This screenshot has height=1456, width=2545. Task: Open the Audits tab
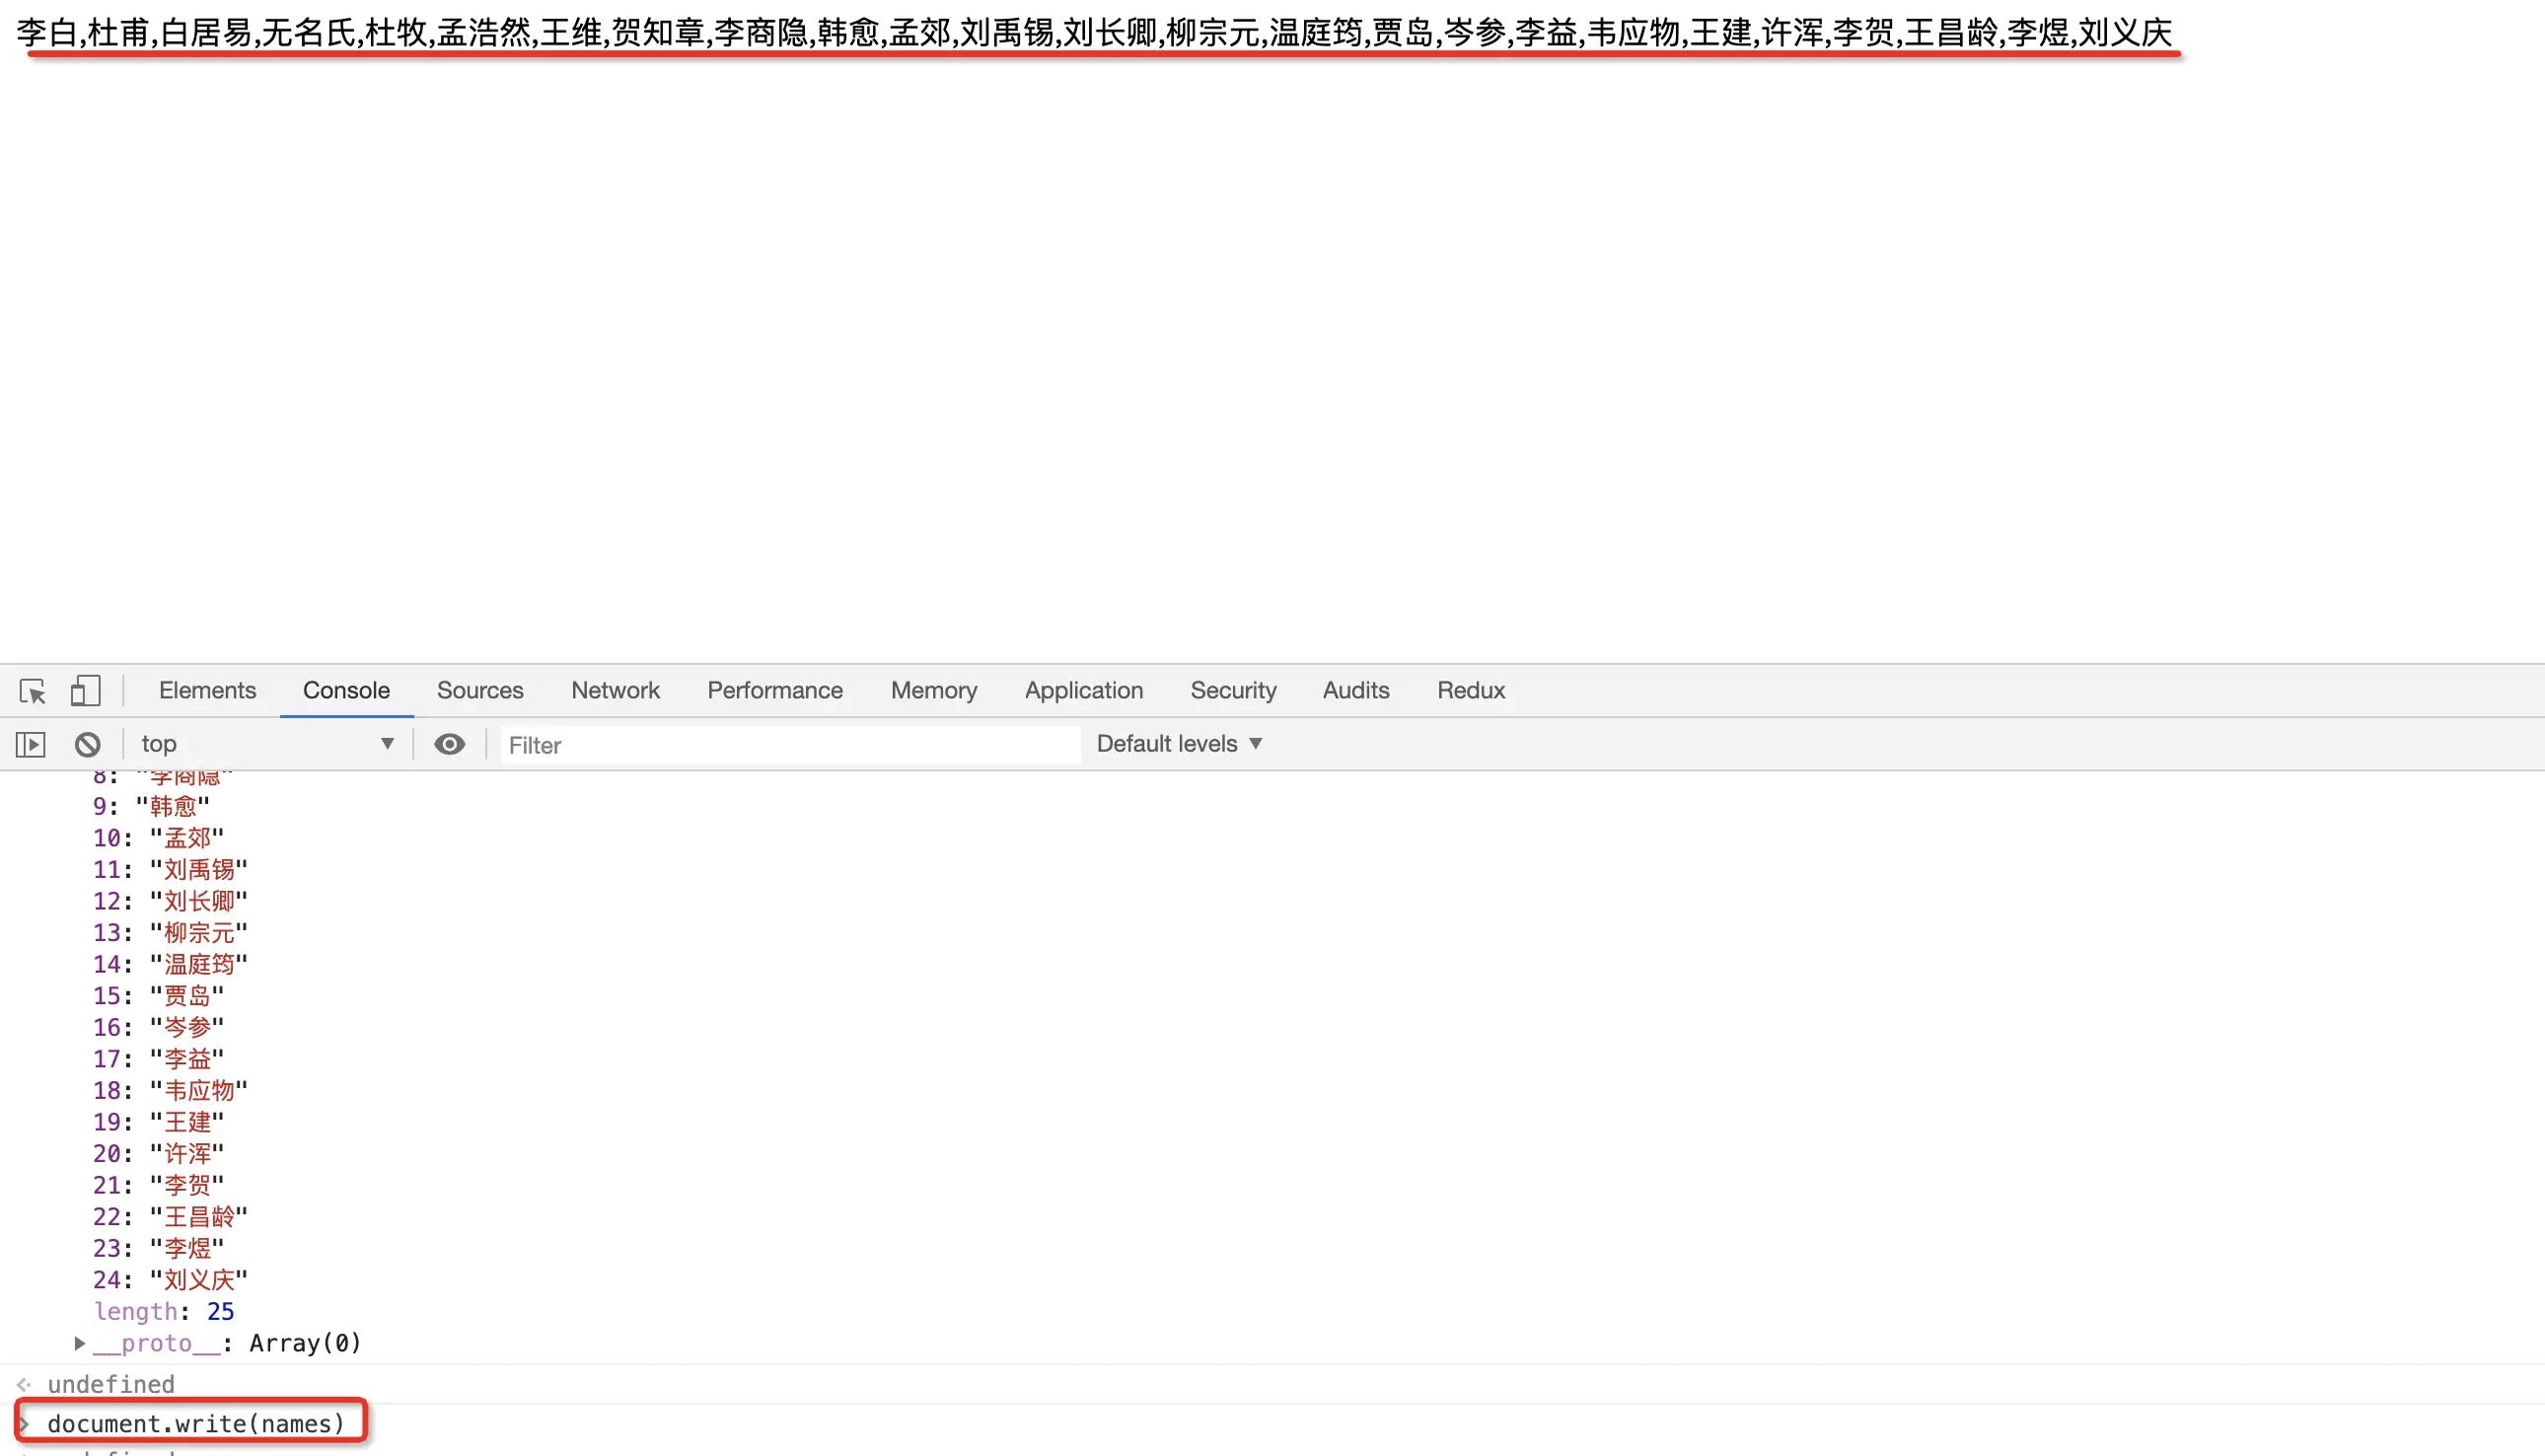pyautogui.click(x=1355, y=691)
